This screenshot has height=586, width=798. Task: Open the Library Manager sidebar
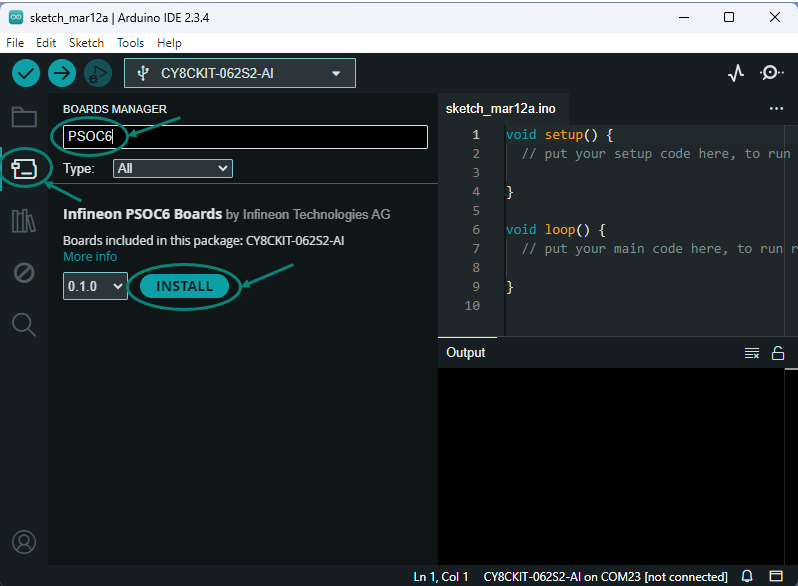tap(24, 220)
